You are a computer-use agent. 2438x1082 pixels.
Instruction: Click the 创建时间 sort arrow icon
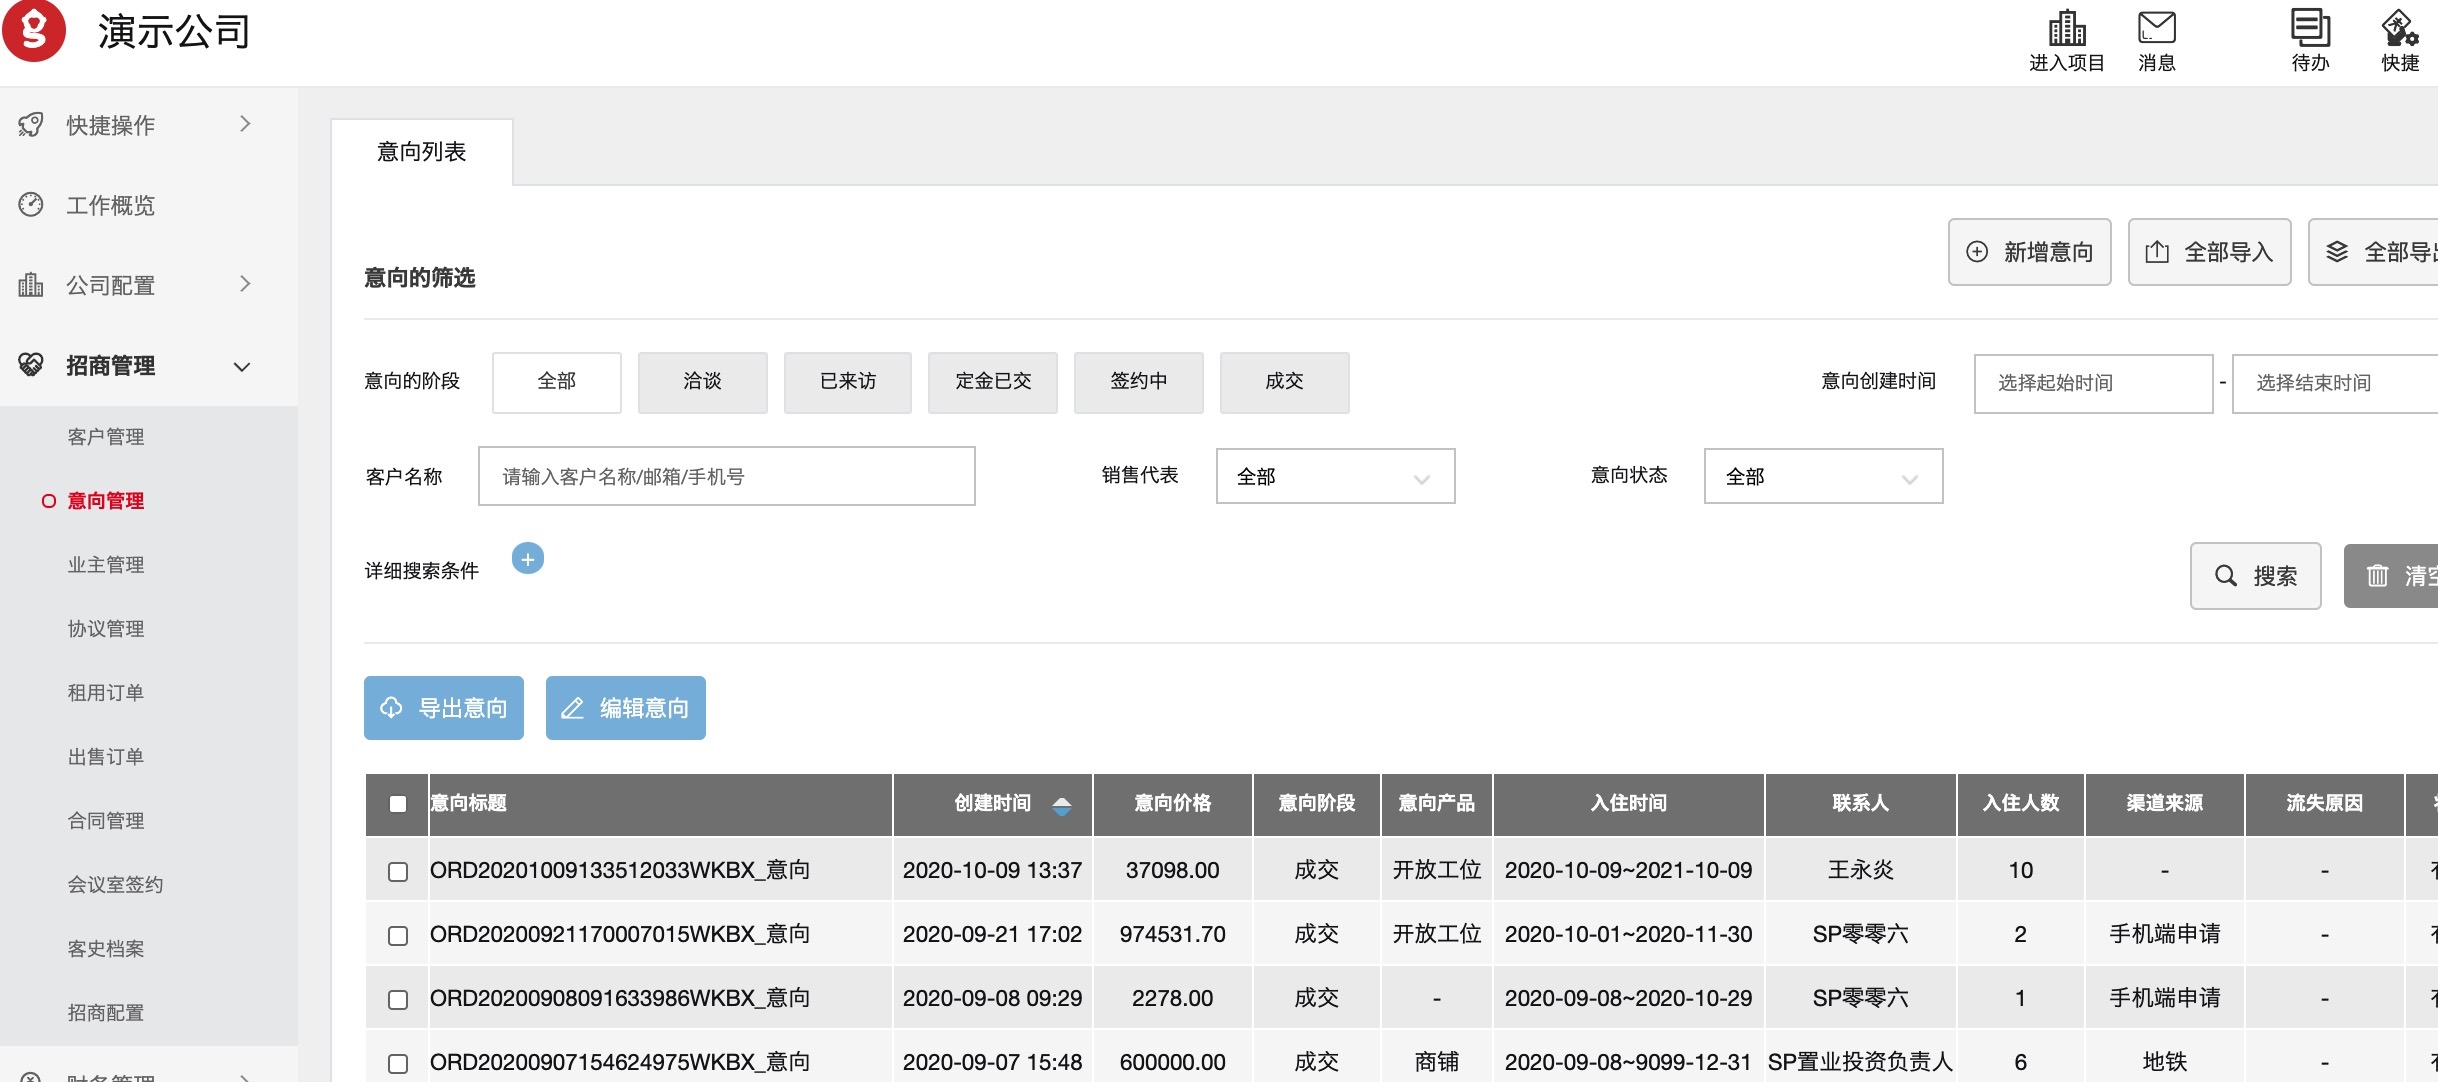1062,805
